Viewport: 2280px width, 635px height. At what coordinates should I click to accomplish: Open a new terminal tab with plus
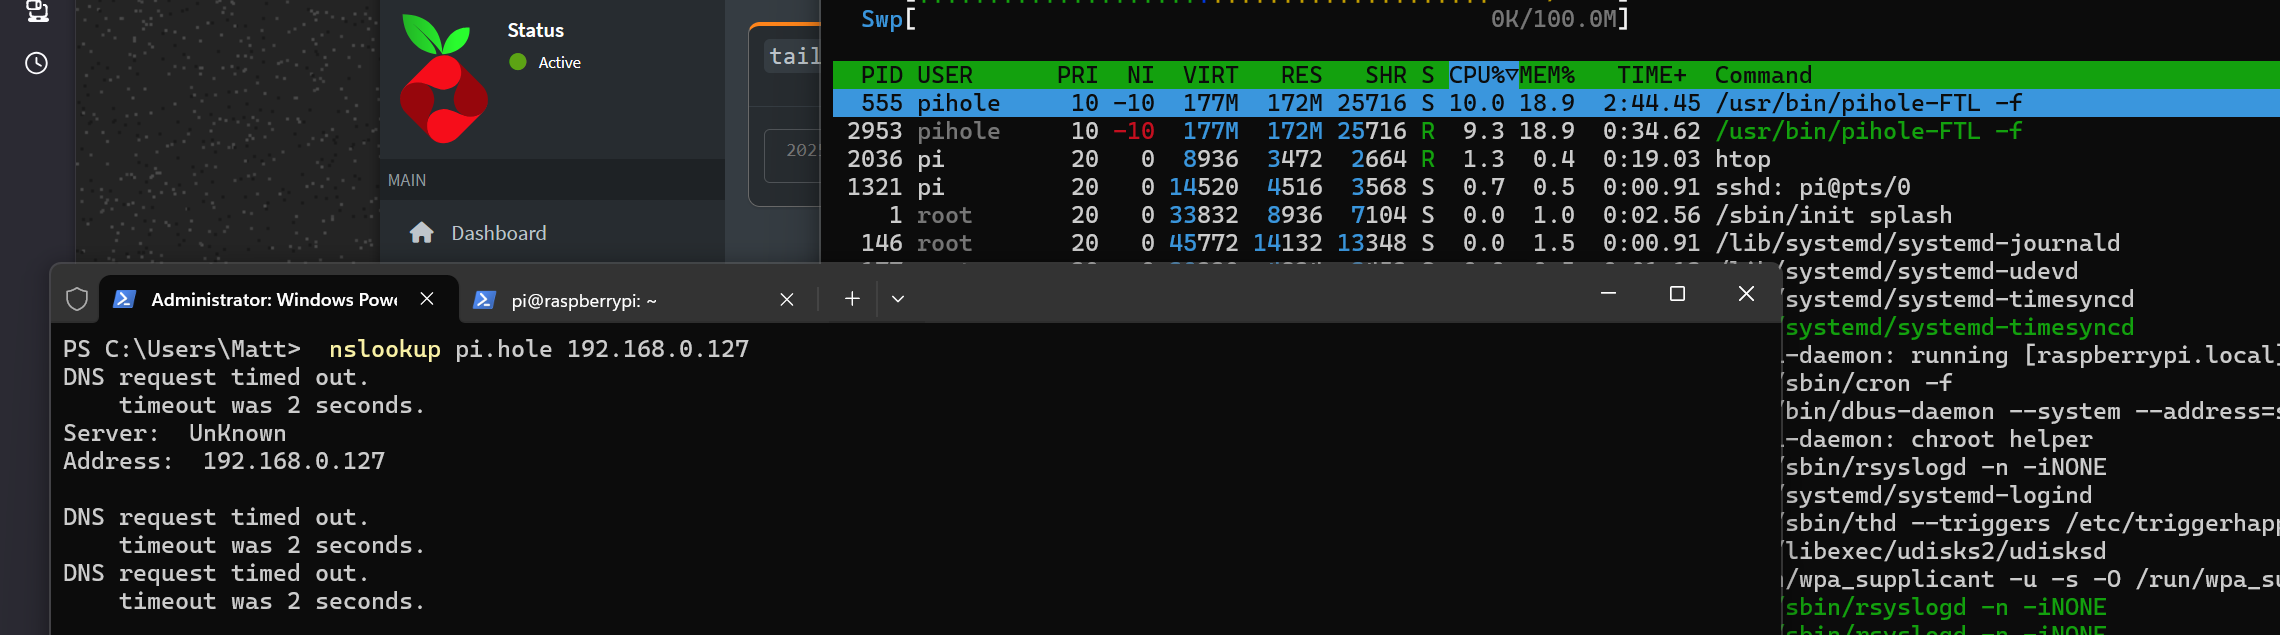[x=852, y=299]
